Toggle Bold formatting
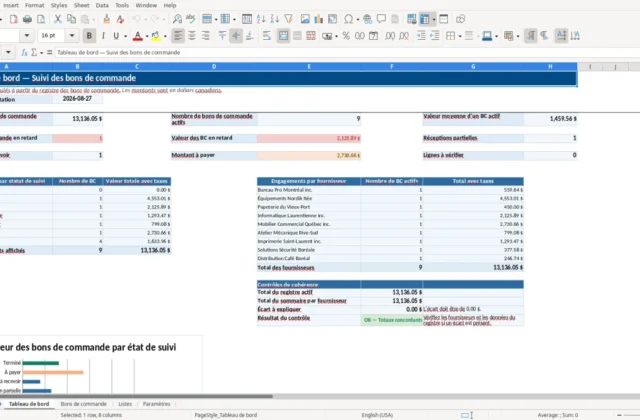The image size is (640, 420). coord(89,36)
